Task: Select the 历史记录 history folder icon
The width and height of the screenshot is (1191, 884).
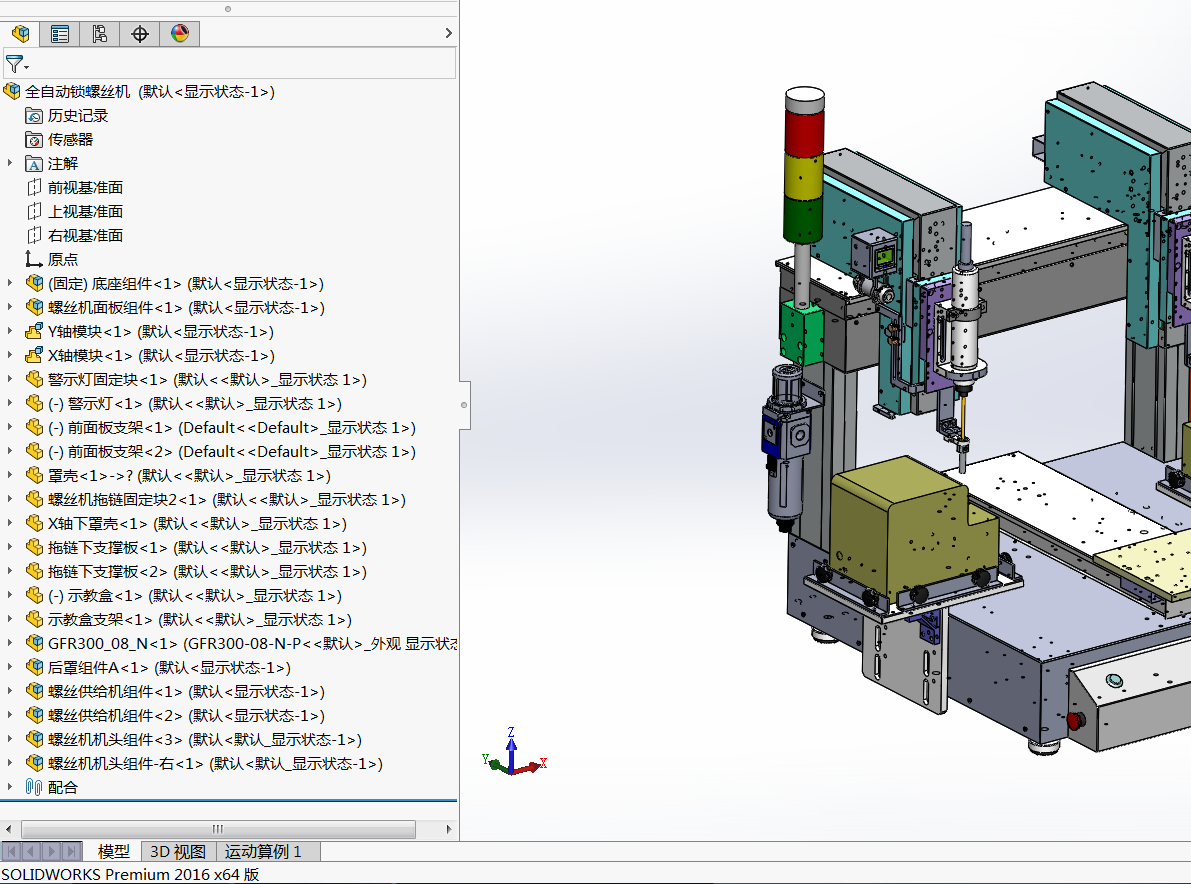Action: (x=33, y=115)
